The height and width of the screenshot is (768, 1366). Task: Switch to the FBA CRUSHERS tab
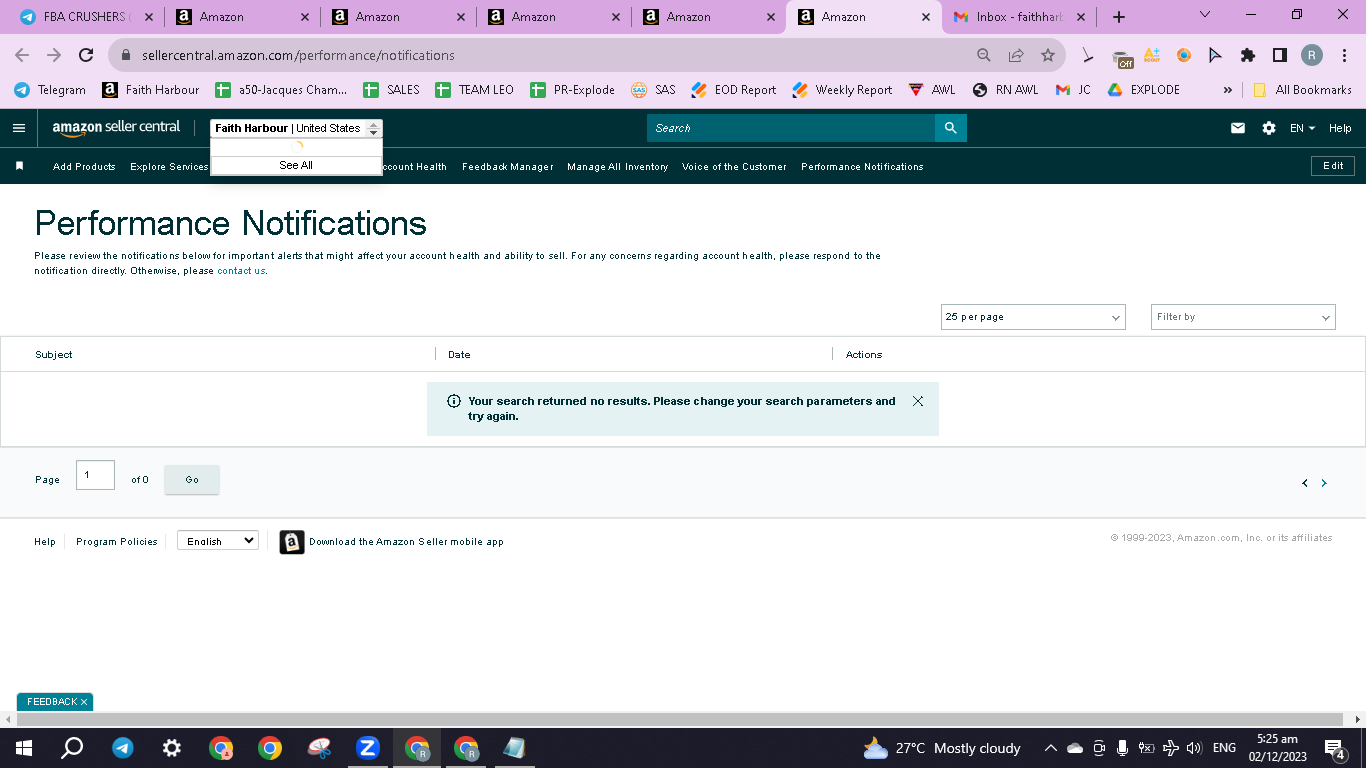coord(86,17)
